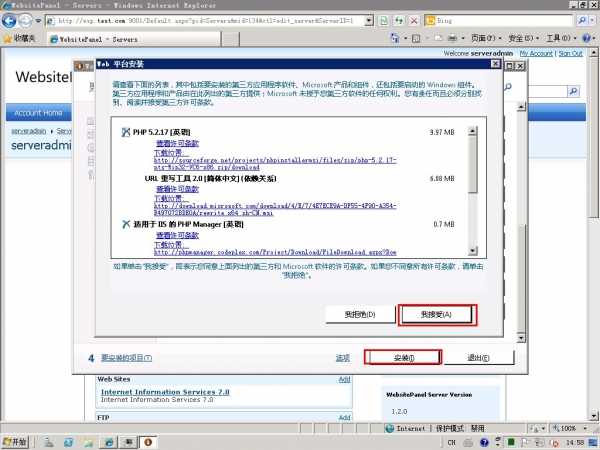Click the PHP Manager for IIS item icon

tap(126, 224)
